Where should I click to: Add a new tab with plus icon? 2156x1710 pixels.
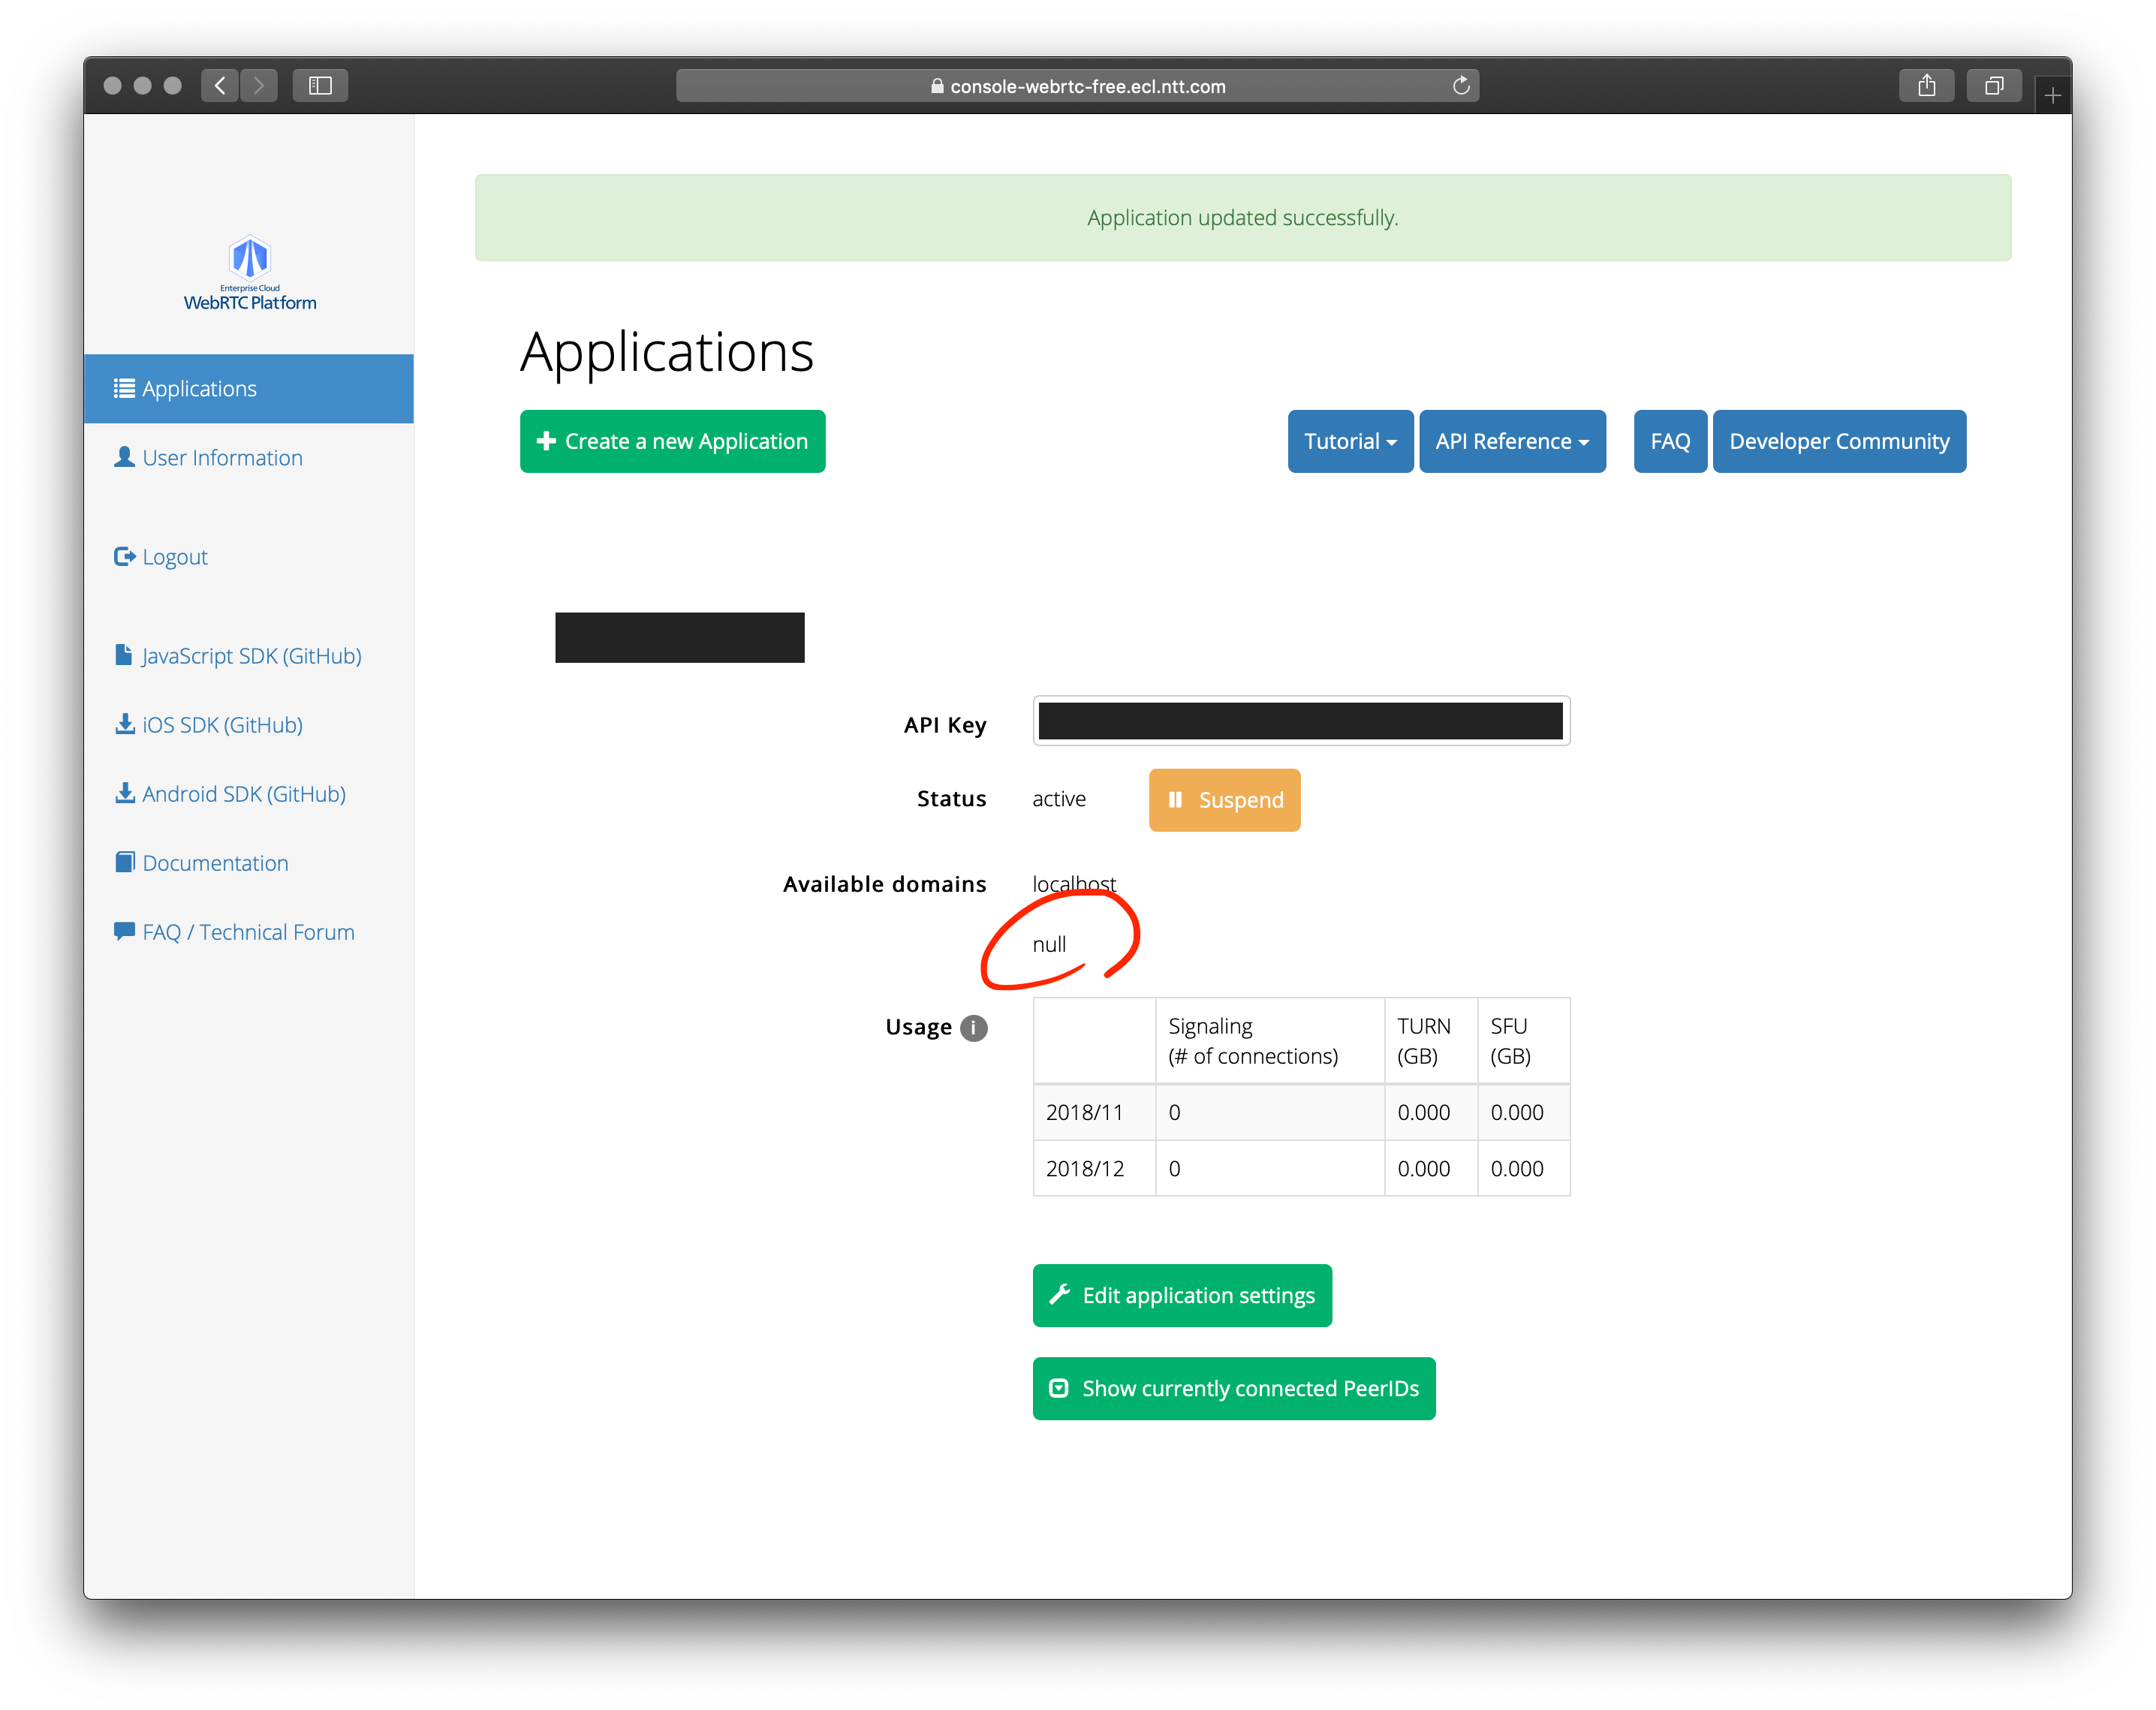point(2052,95)
